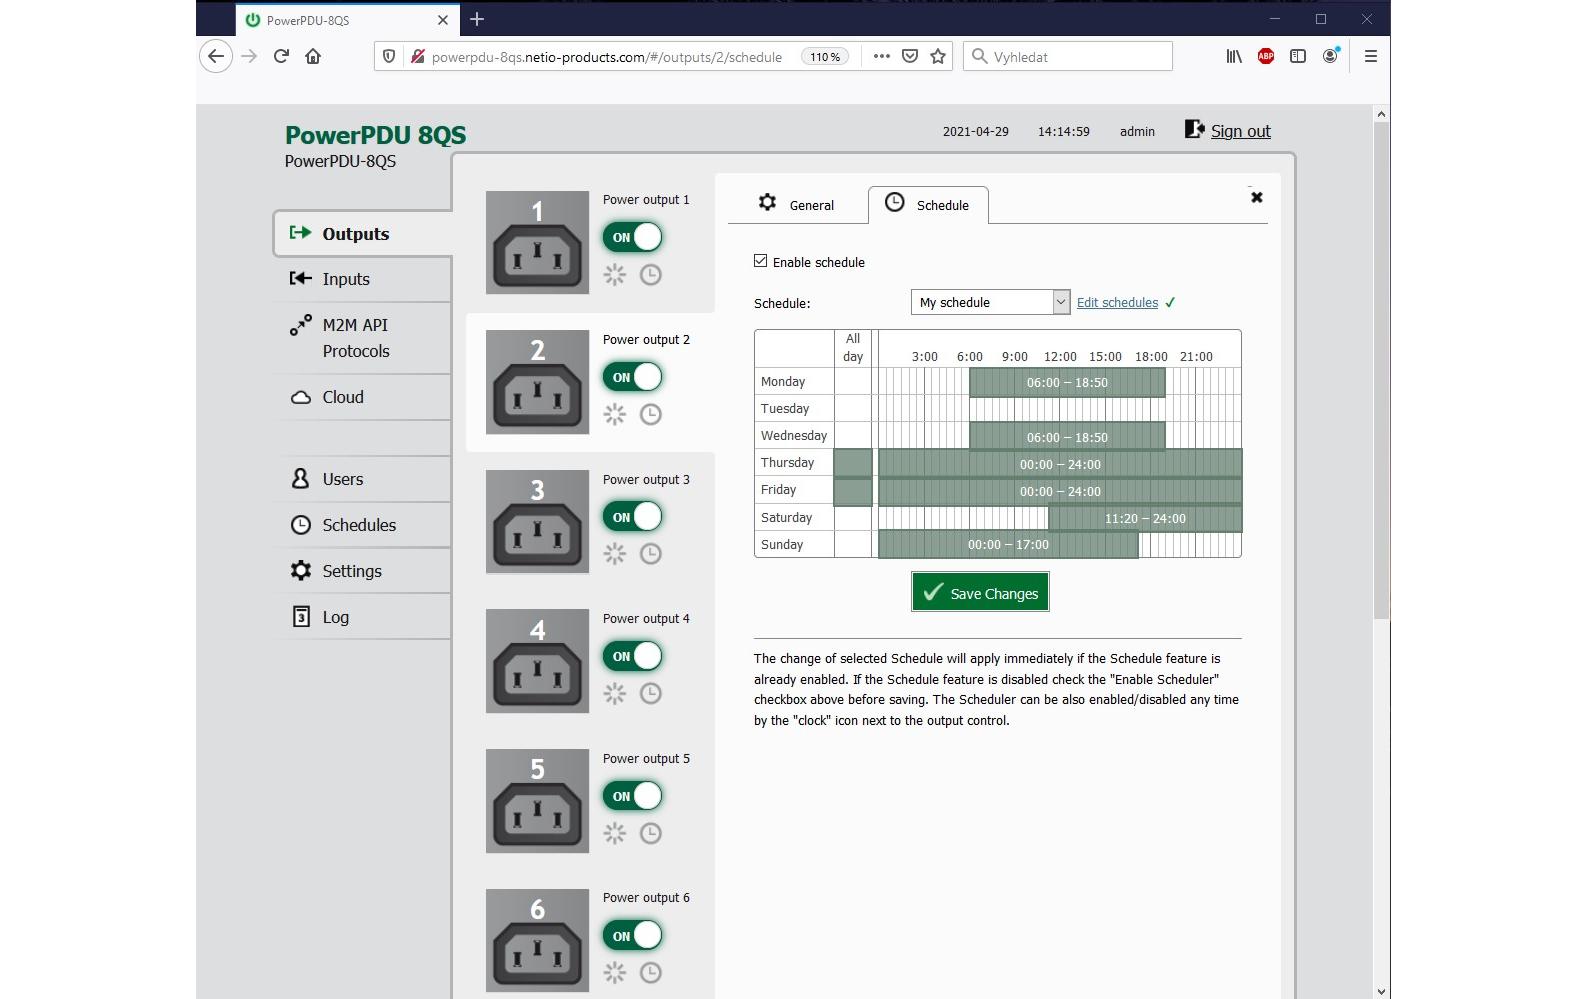Turn off Power output 3 switch
This screenshot has height=999, width=1587.
coord(633,517)
